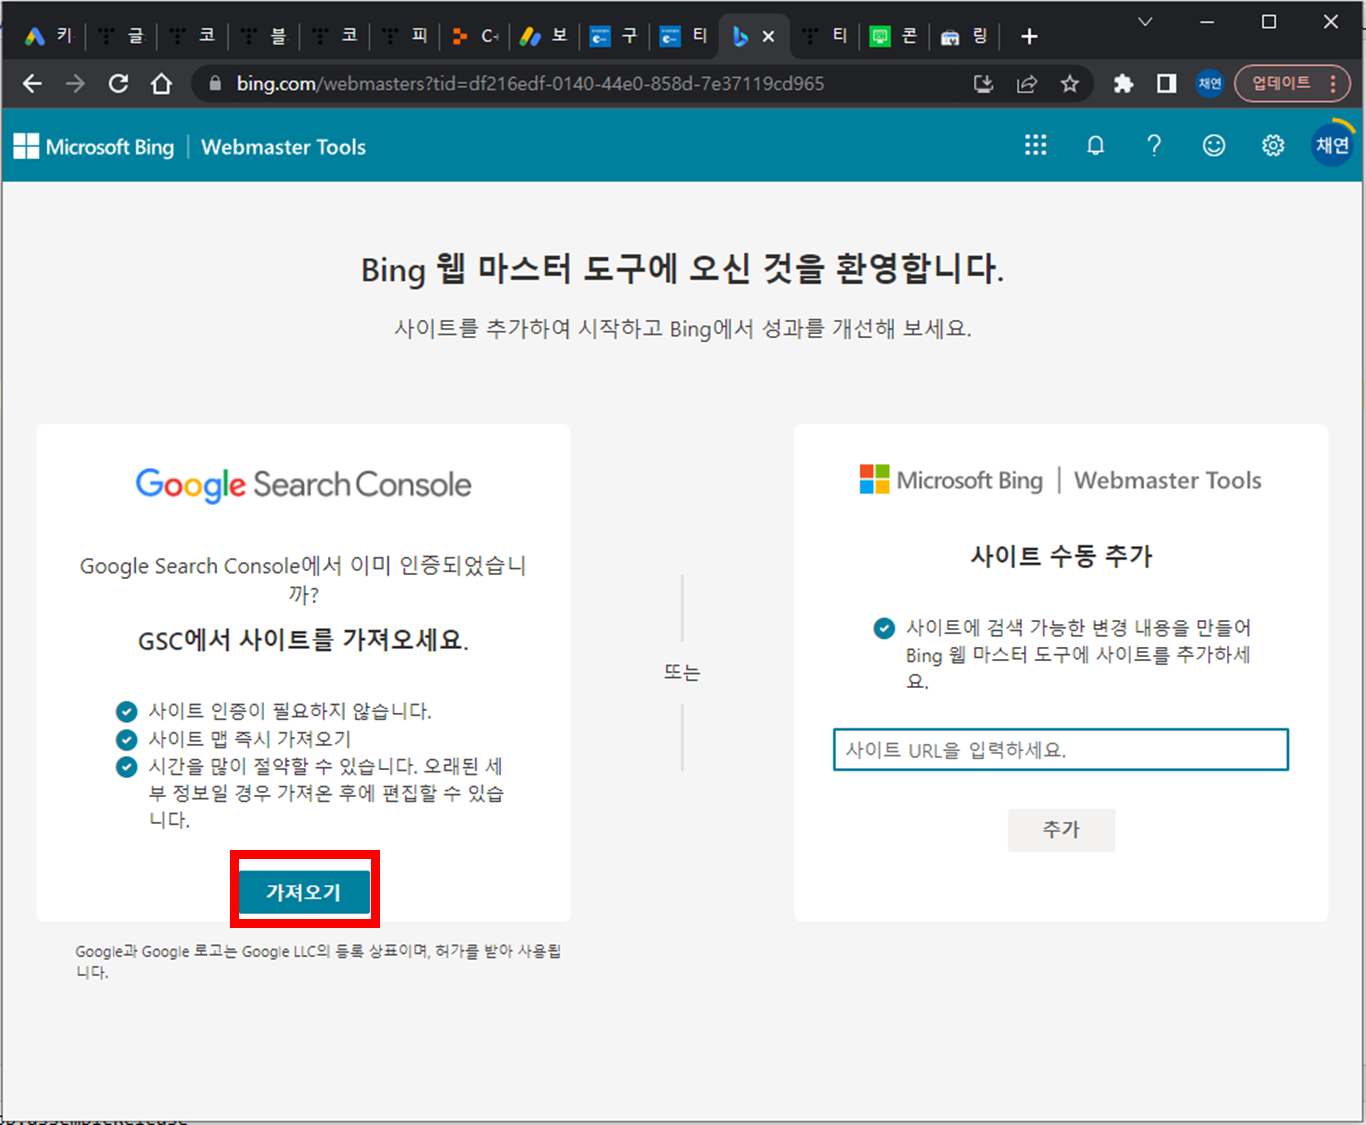Open the Microsoft apps grid launcher
Viewport: 1366px width, 1125px height.
pos(1036,146)
